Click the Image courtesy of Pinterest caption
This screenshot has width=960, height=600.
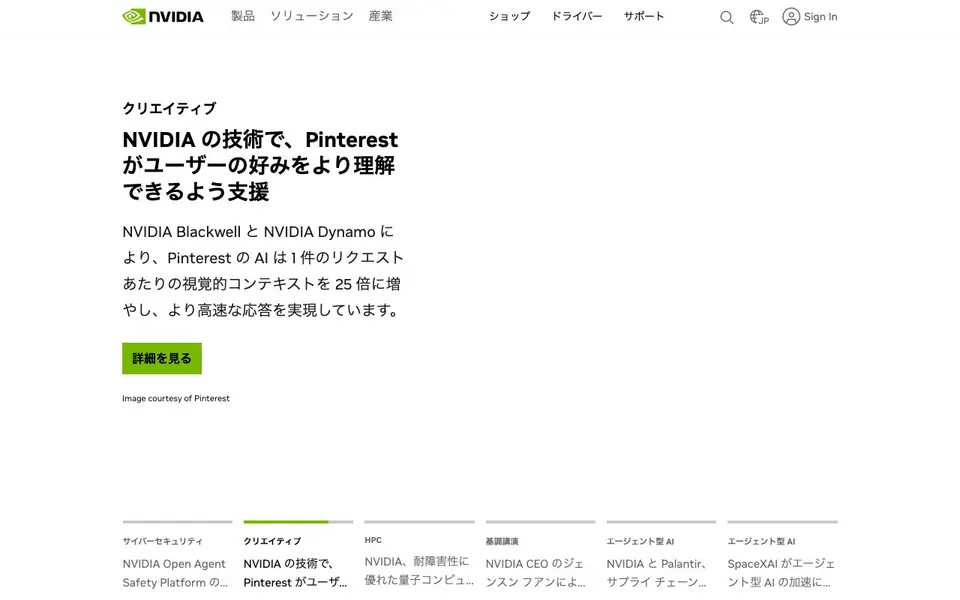[176, 399]
